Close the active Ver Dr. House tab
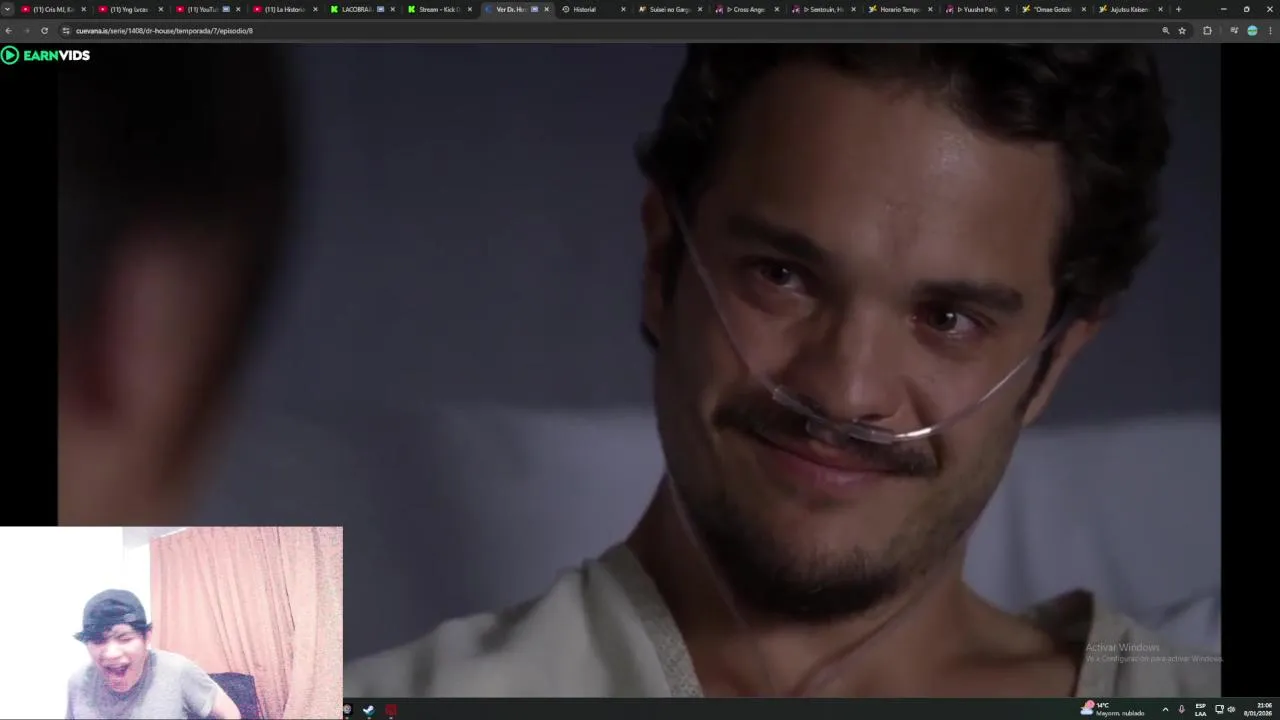Screen dimensions: 1280x720 point(546,9)
